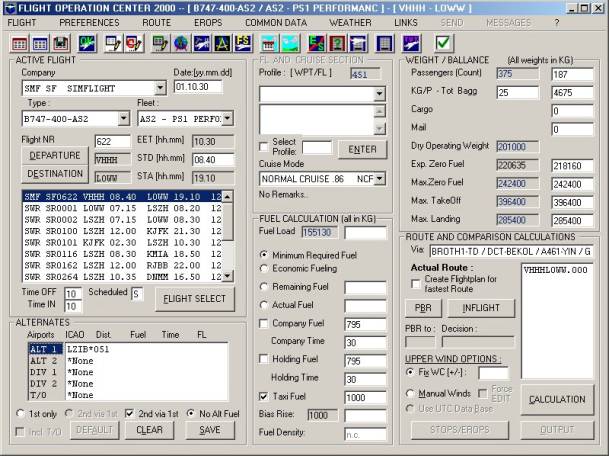Screen dimensions: 609x456
Task: Click the dark blue list document icon
Action: pyautogui.click(x=385, y=44)
